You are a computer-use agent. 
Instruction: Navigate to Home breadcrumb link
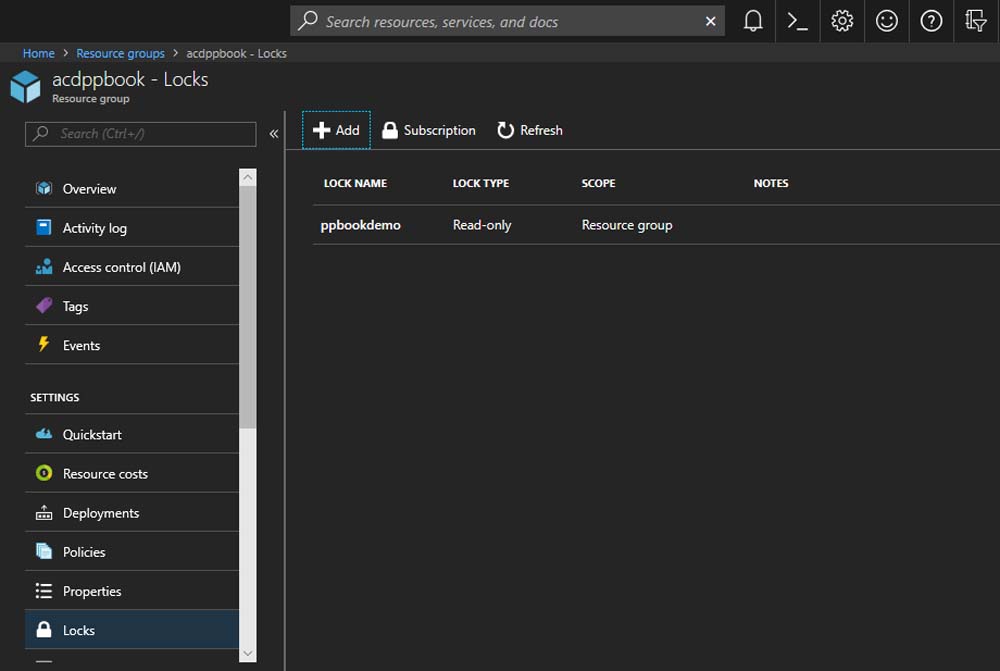click(39, 53)
